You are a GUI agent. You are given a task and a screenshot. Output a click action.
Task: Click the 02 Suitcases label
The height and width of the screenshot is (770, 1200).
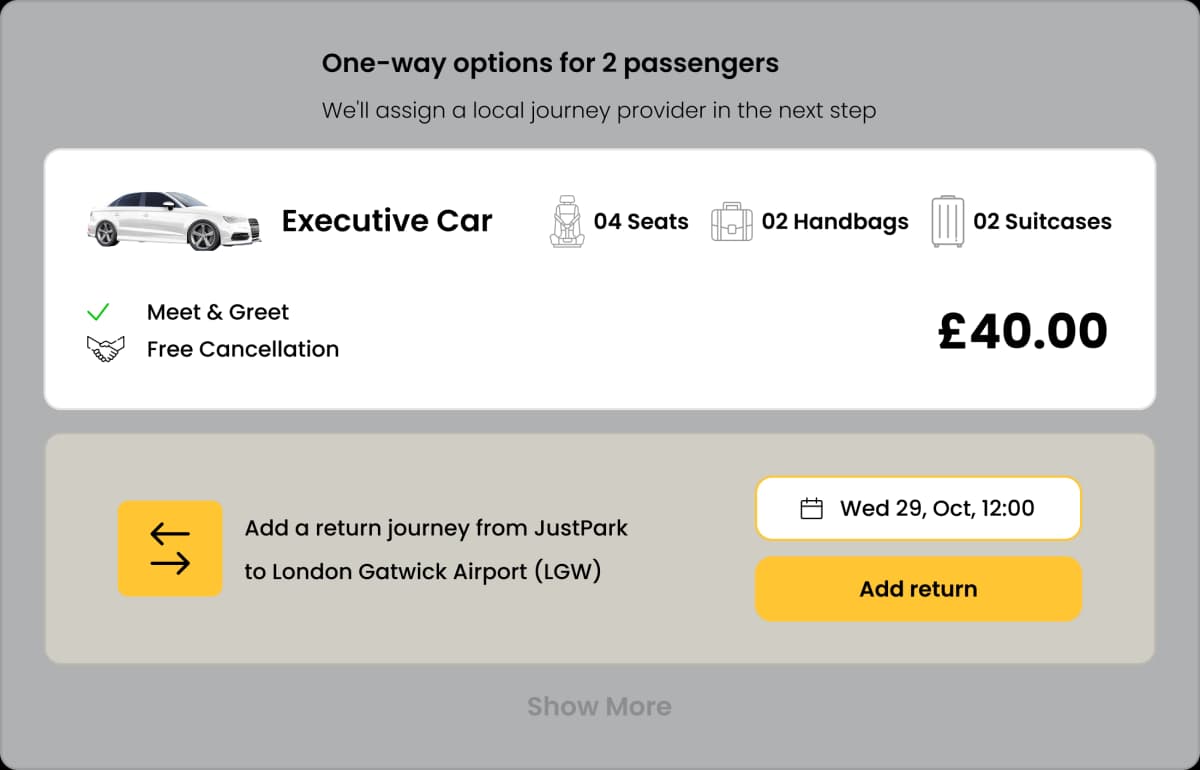1042,221
